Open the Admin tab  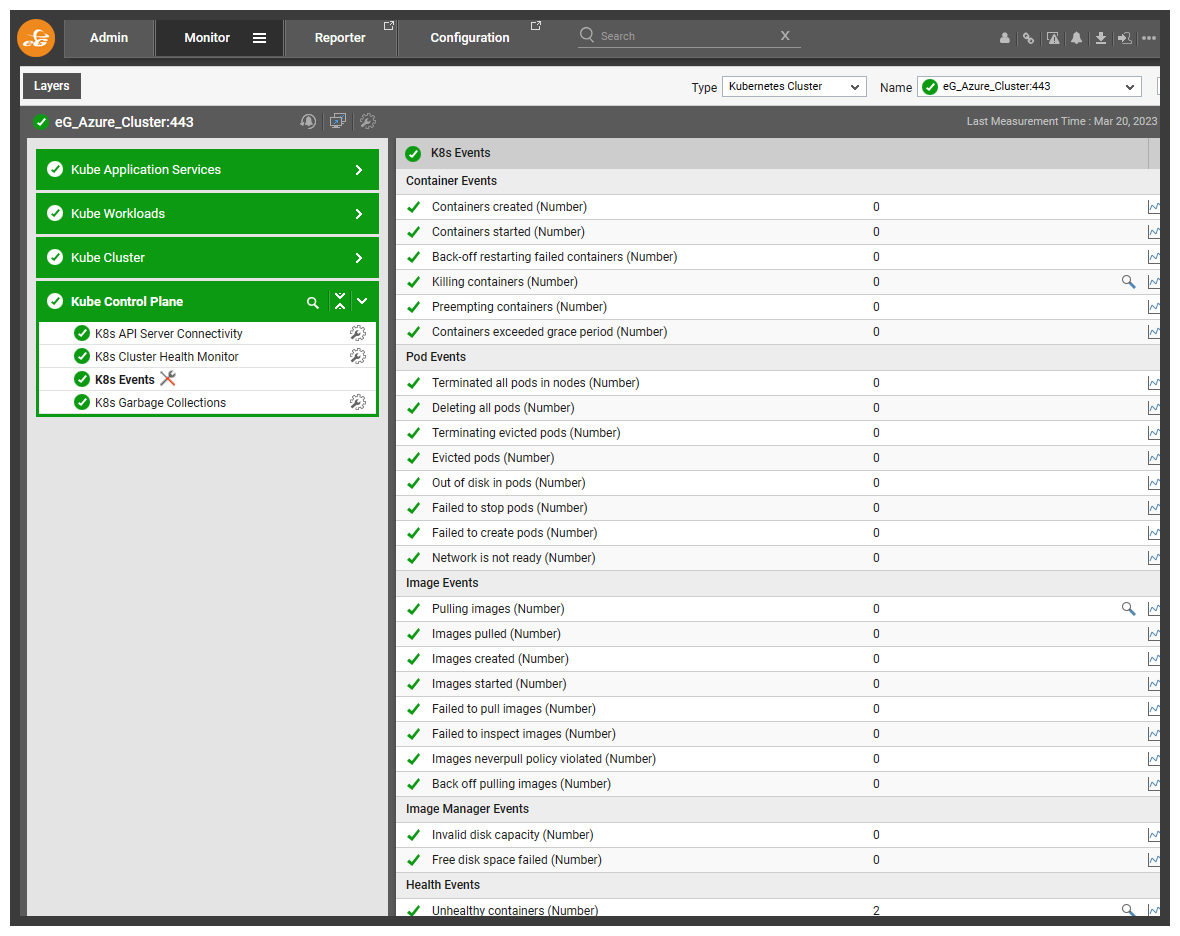[x=109, y=38]
